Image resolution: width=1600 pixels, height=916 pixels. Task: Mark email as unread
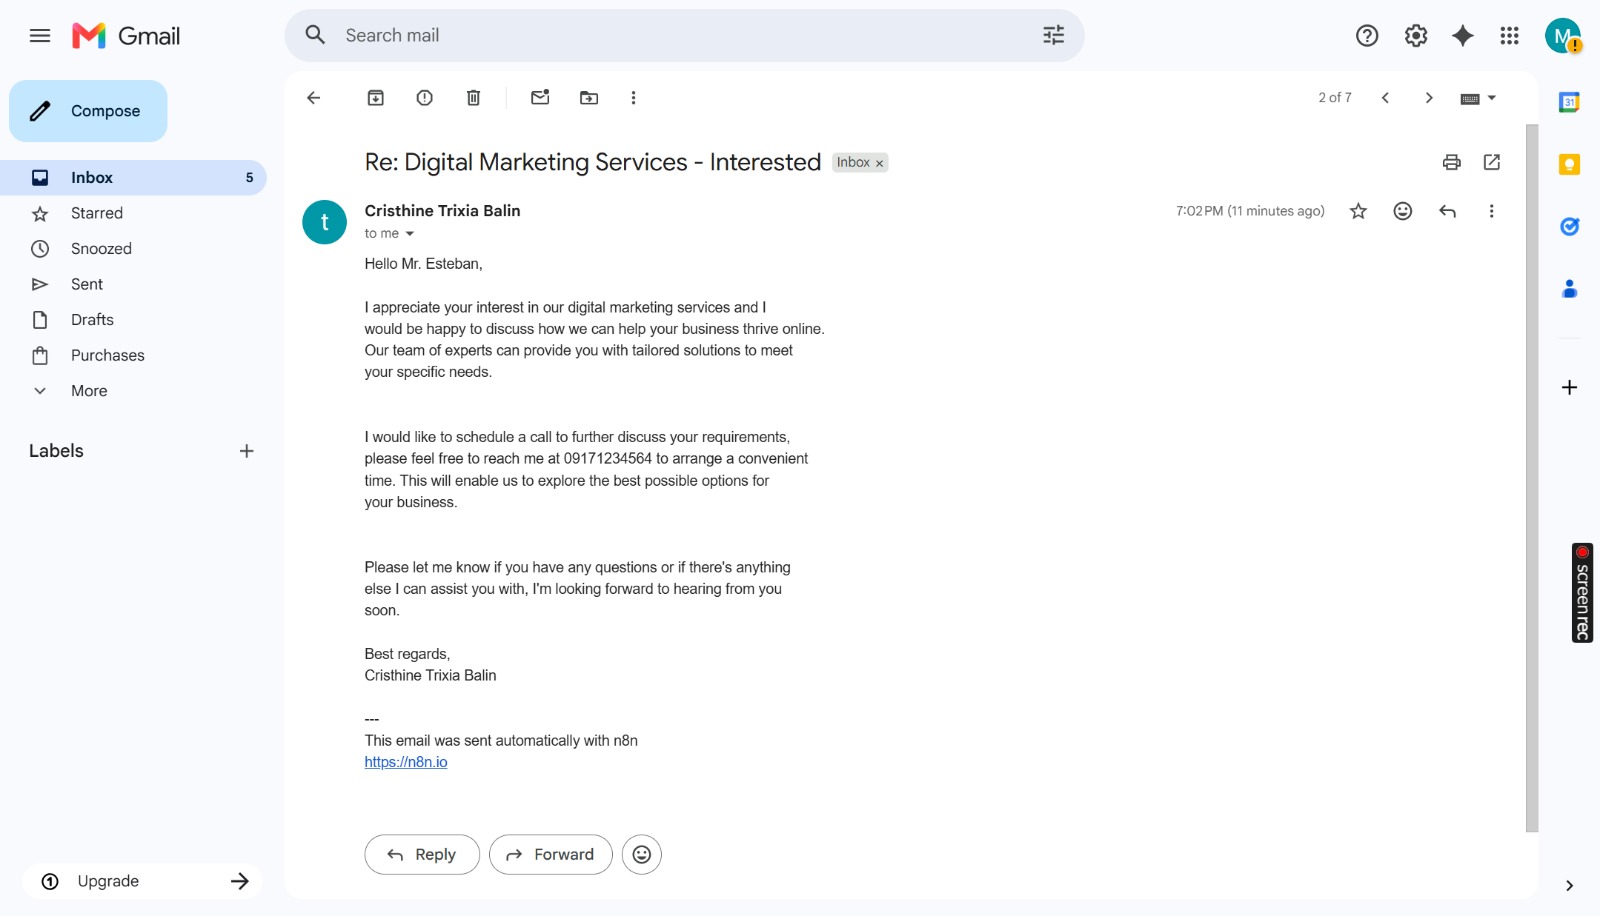pyautogui.click(x=540, y=98)
